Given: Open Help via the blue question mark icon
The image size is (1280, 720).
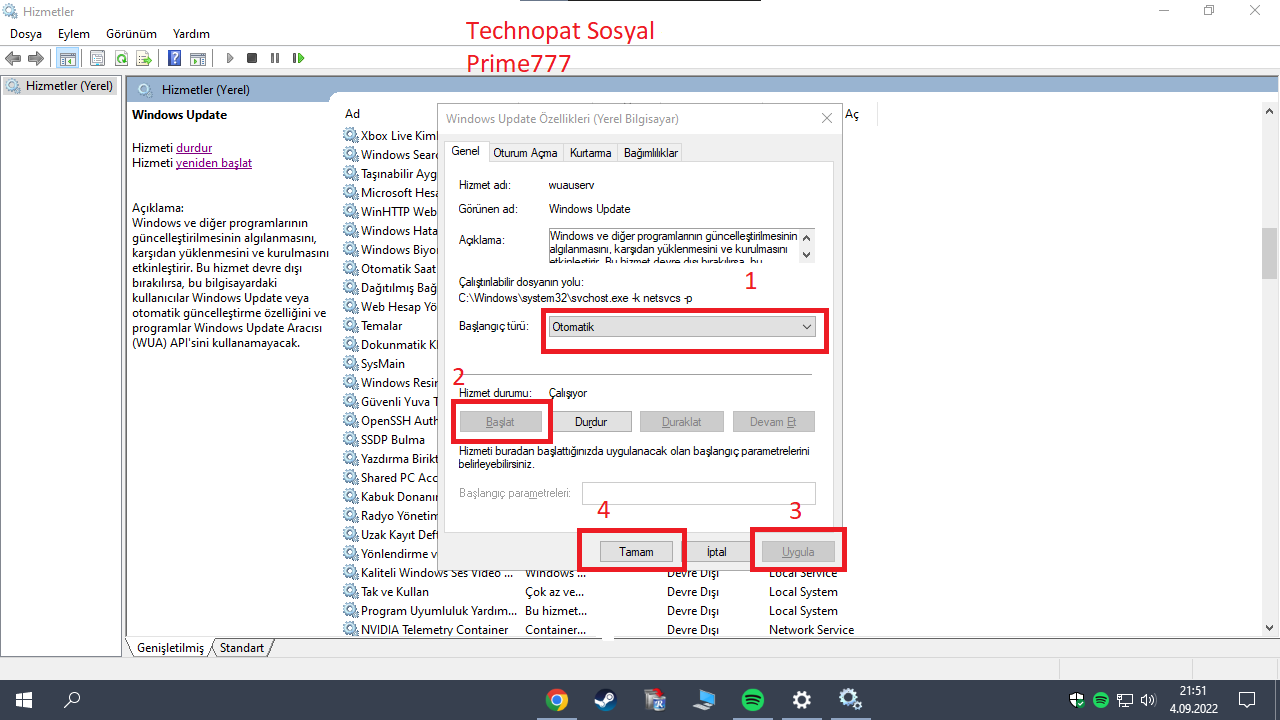Looking at the screenshot, I should [175, 58].
